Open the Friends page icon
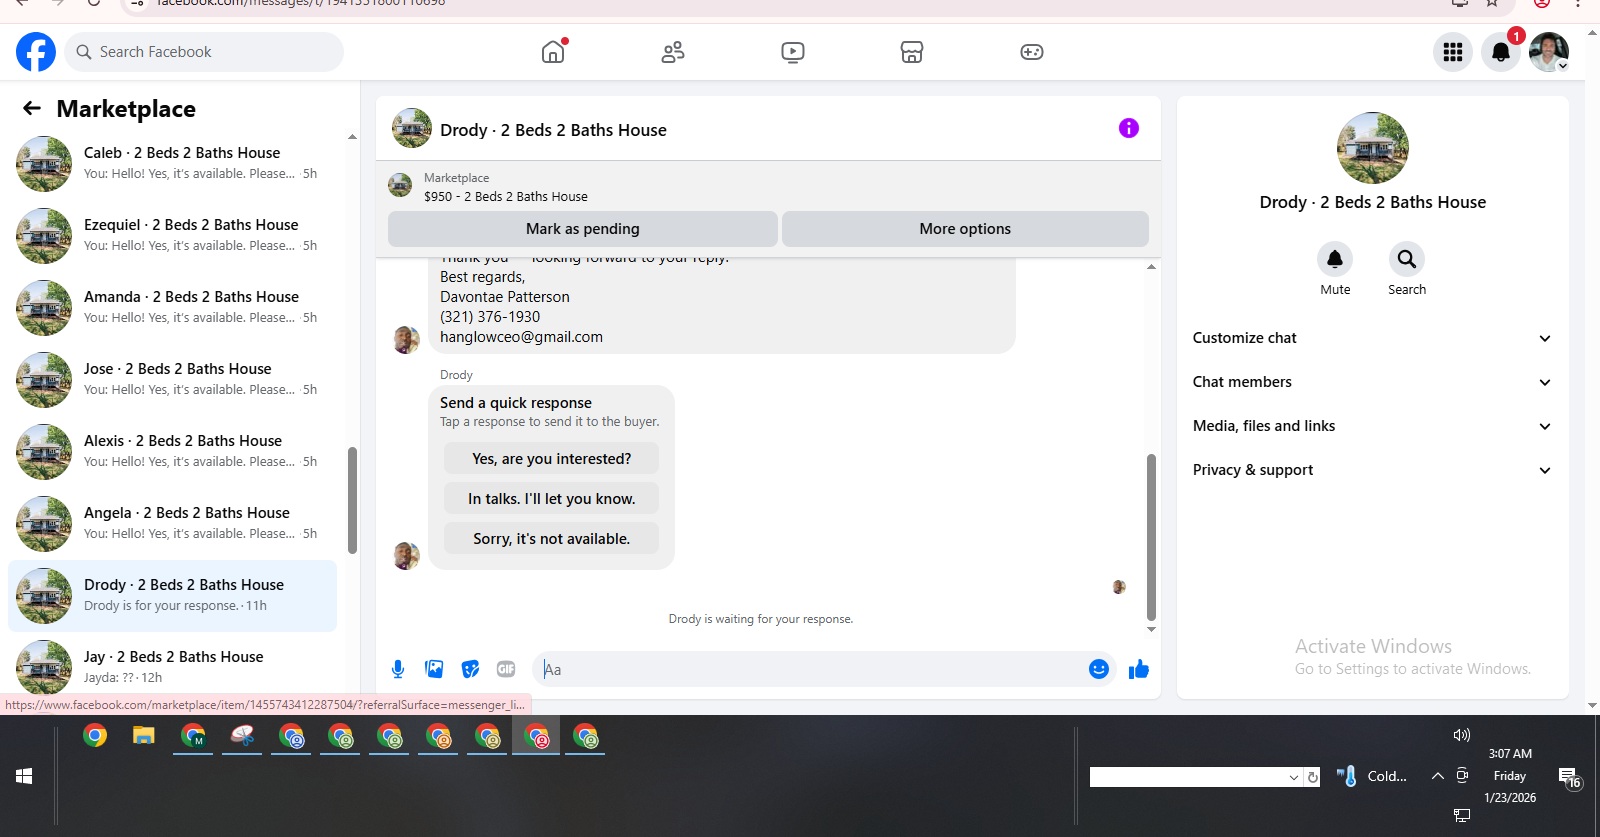 (673, 52)
